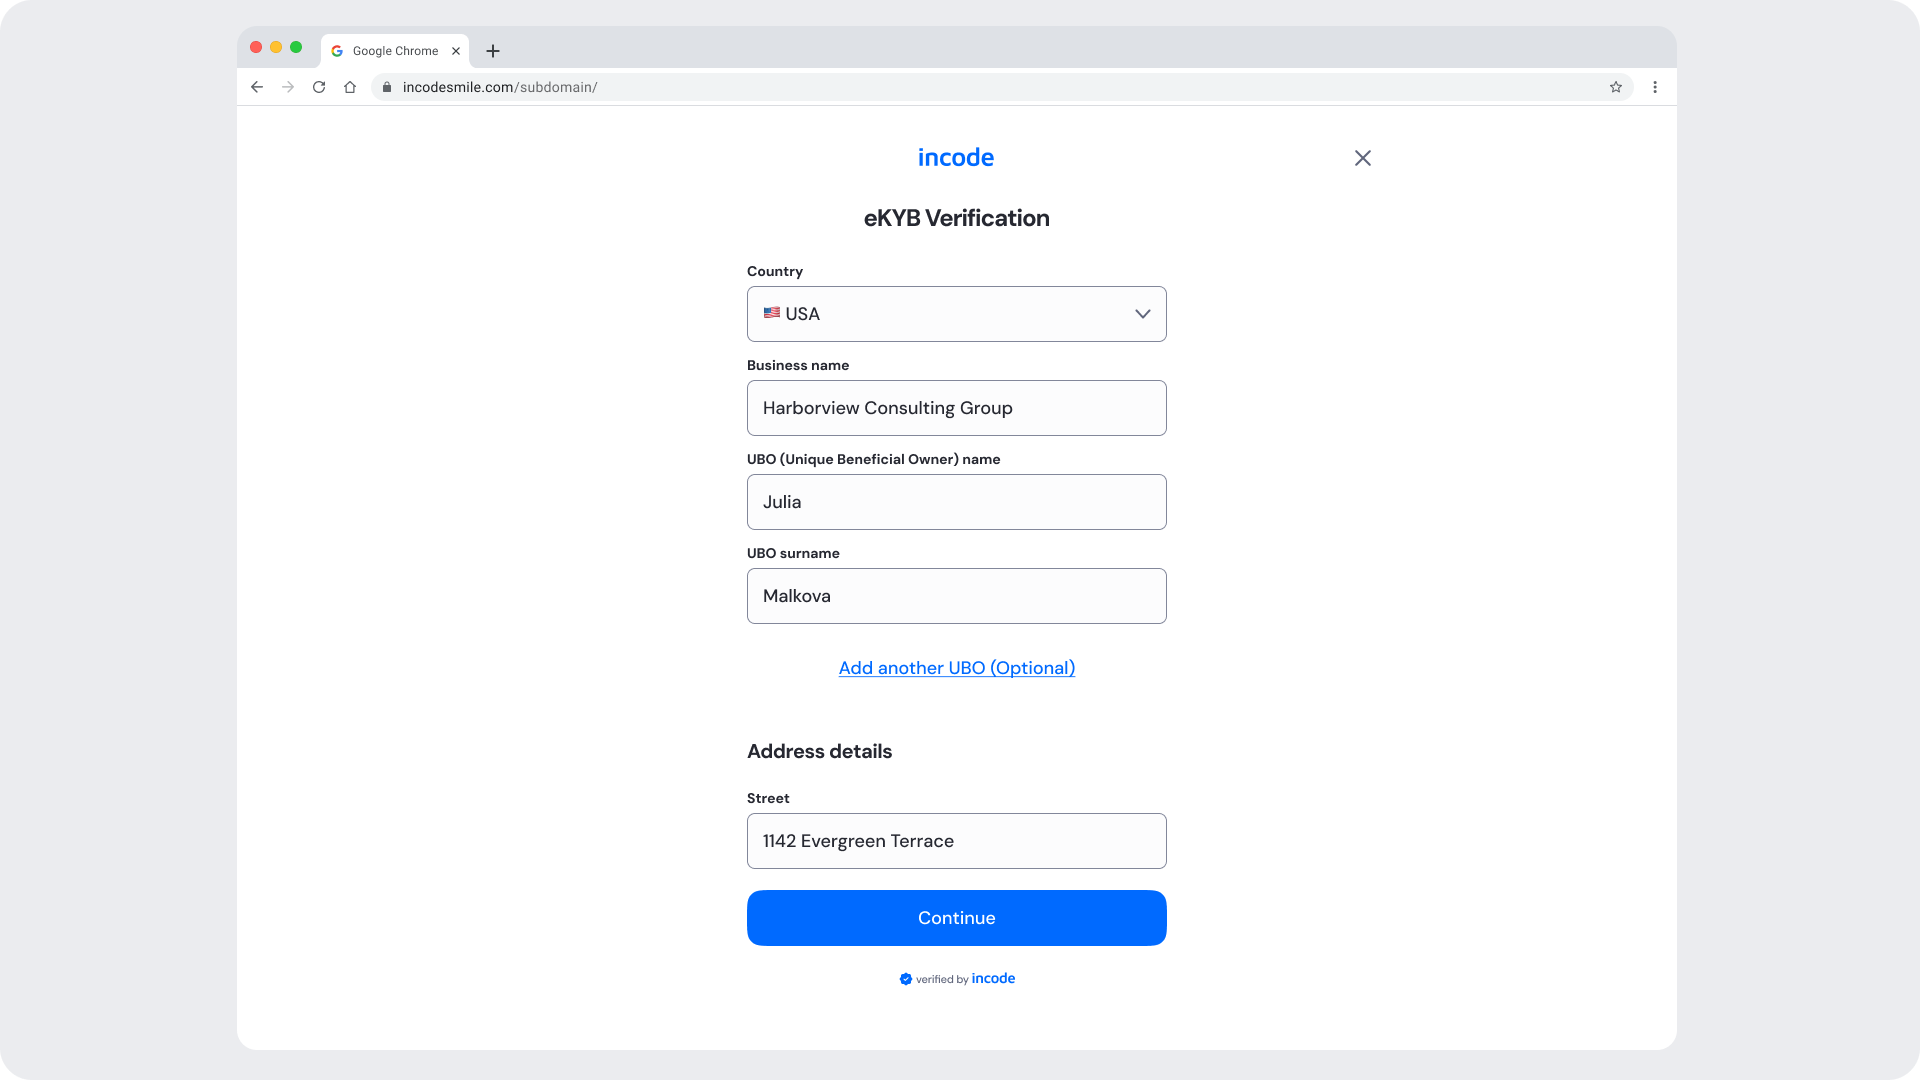The width and height of the screenshot is (1920, 1080).
Task: Click the lock icon in address bar
Action: click(387, 87)
